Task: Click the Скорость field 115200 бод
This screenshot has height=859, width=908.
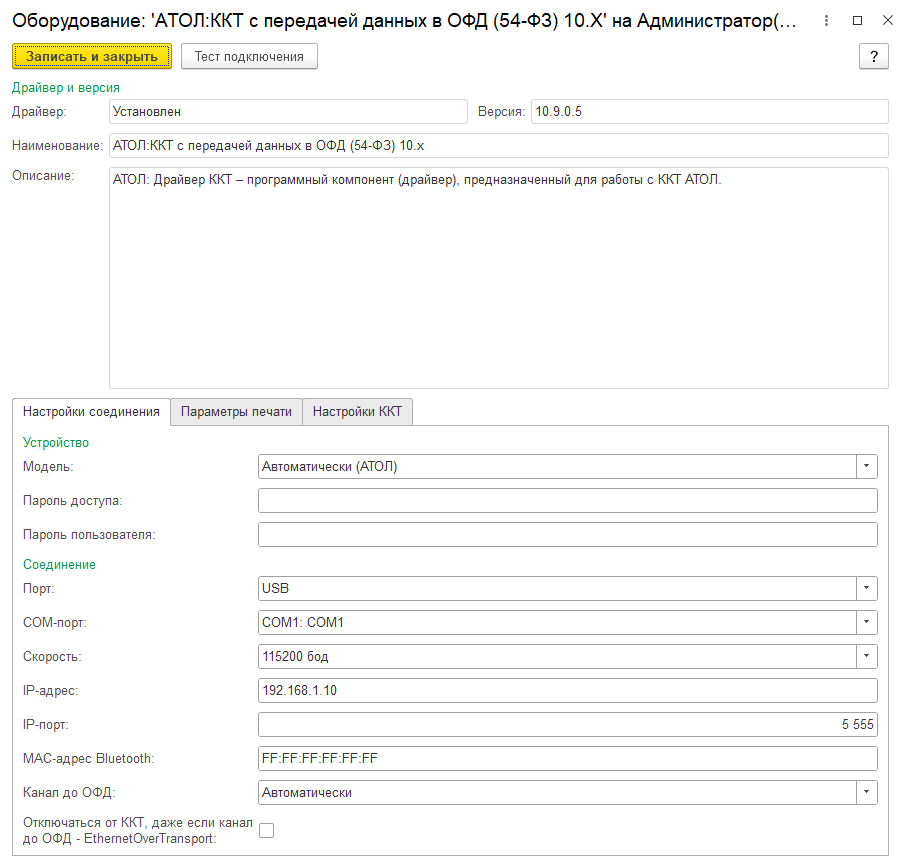Action: point(557,656)
